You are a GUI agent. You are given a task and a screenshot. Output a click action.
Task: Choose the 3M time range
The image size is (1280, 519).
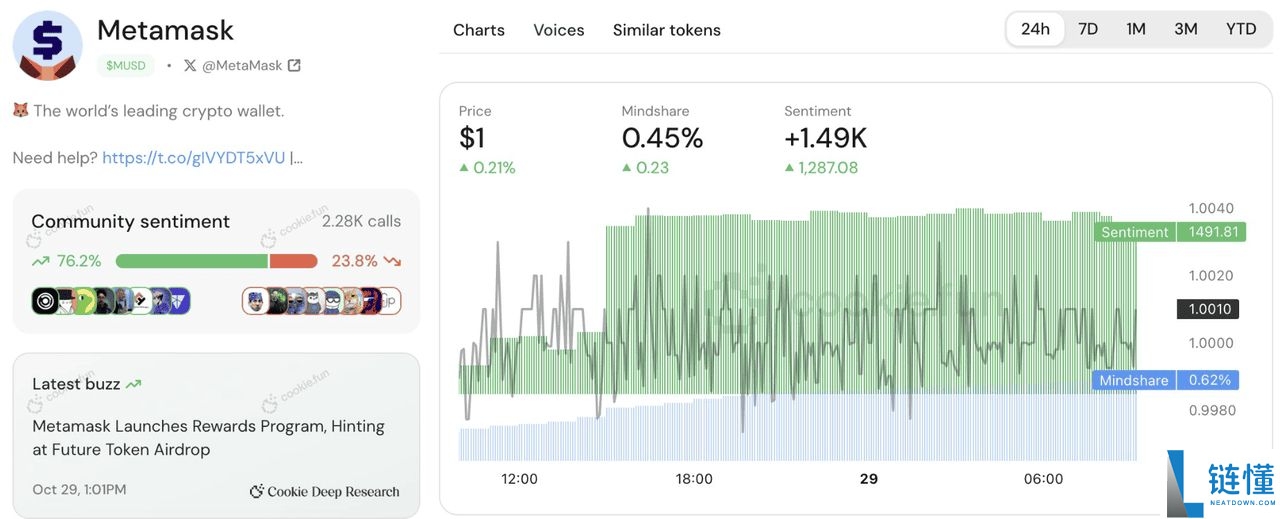point(1186,29)
